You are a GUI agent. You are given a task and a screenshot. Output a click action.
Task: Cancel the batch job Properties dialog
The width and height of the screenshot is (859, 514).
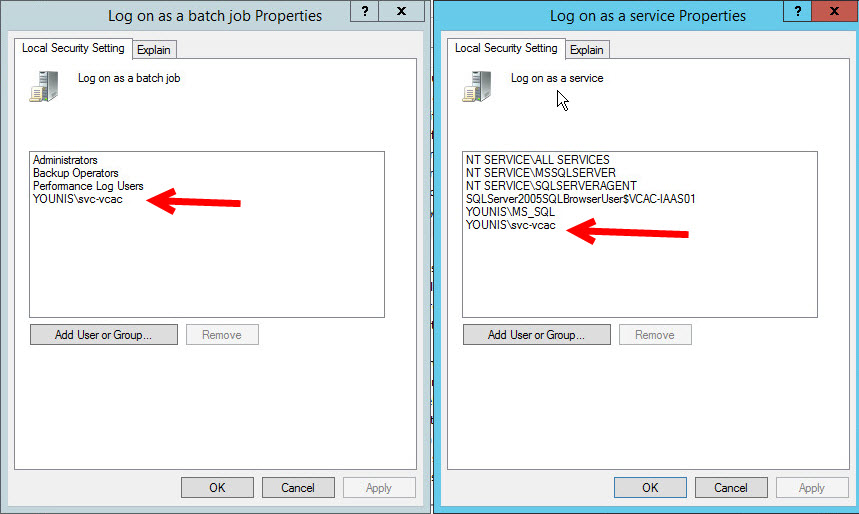298,488
